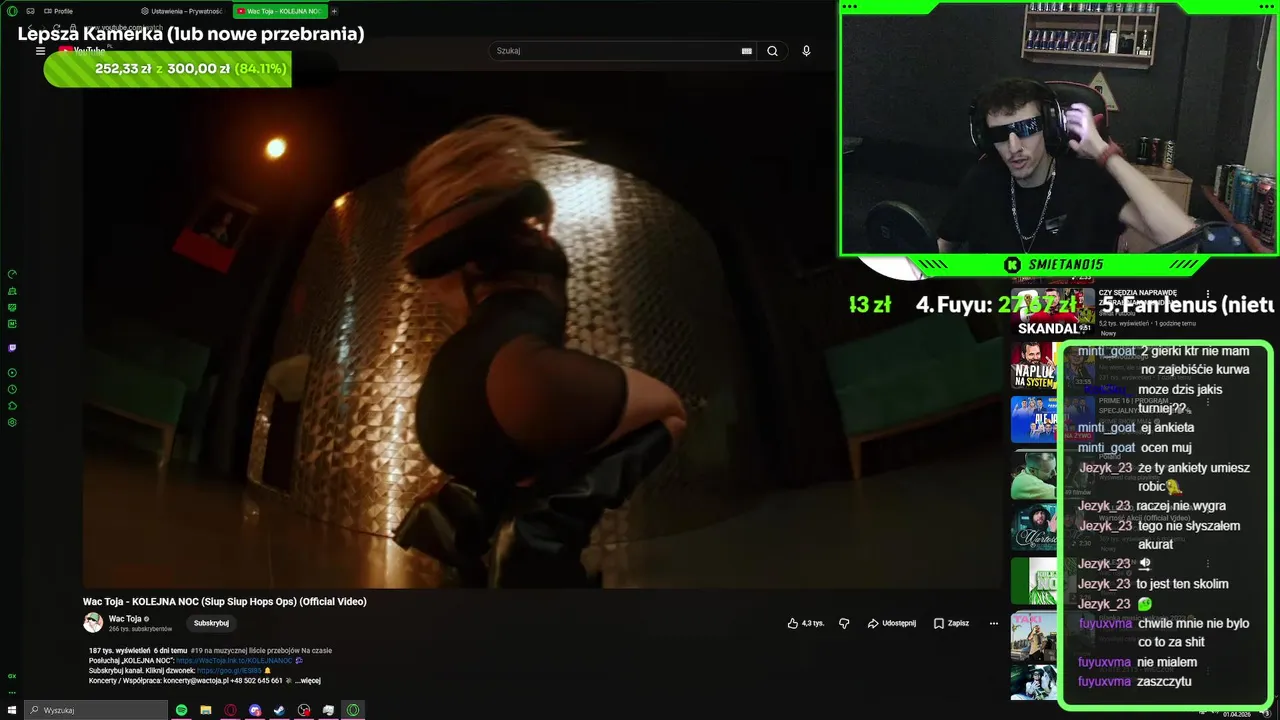Save the video with Zapisz
Image resolution: width=1280 pixels, height=720 pixels.
[951, 623]
